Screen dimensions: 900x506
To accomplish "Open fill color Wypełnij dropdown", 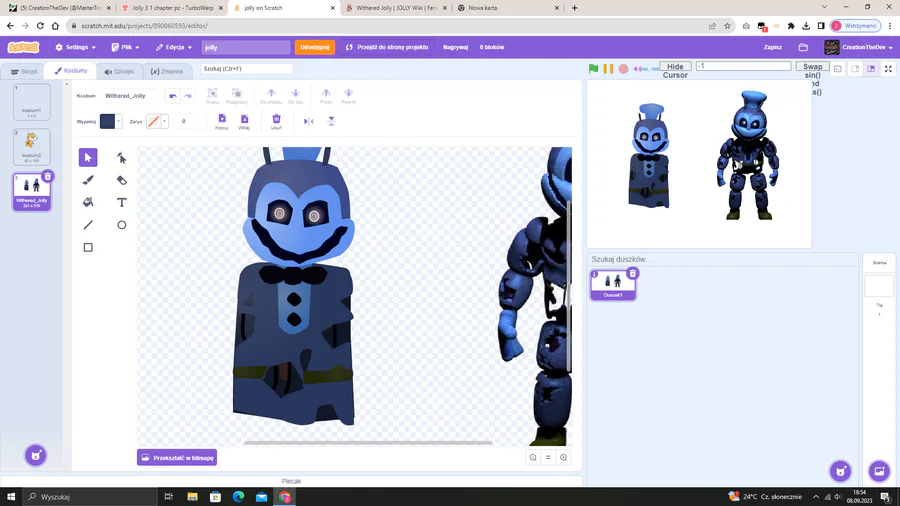I will (x=119, y=121).
